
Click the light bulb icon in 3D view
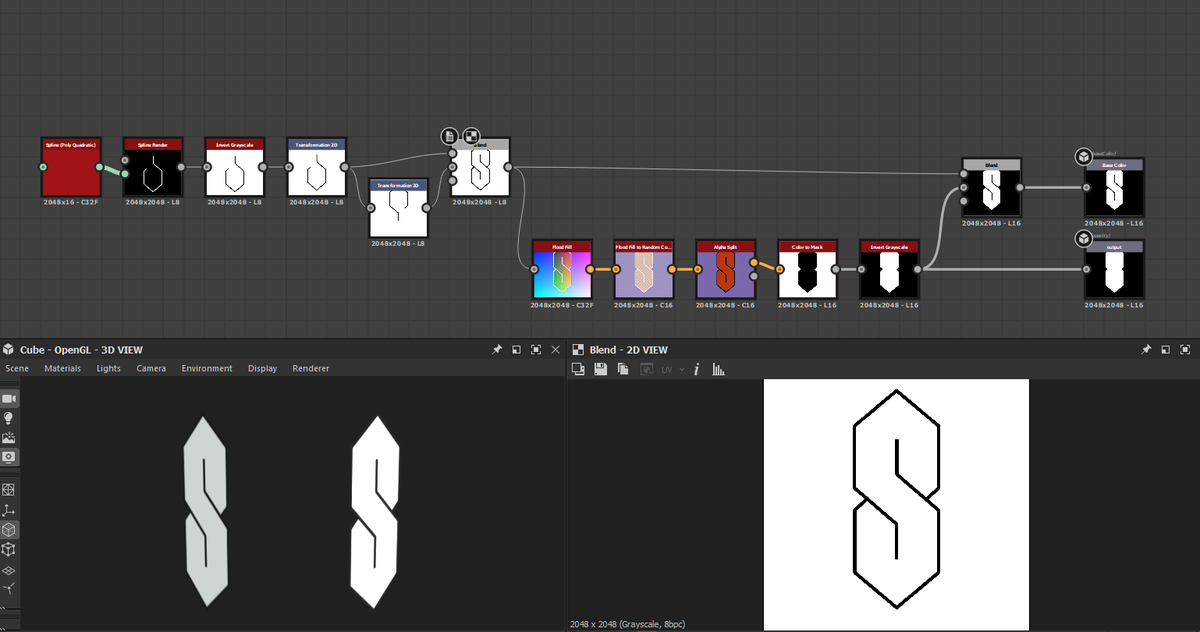point(9,418)
